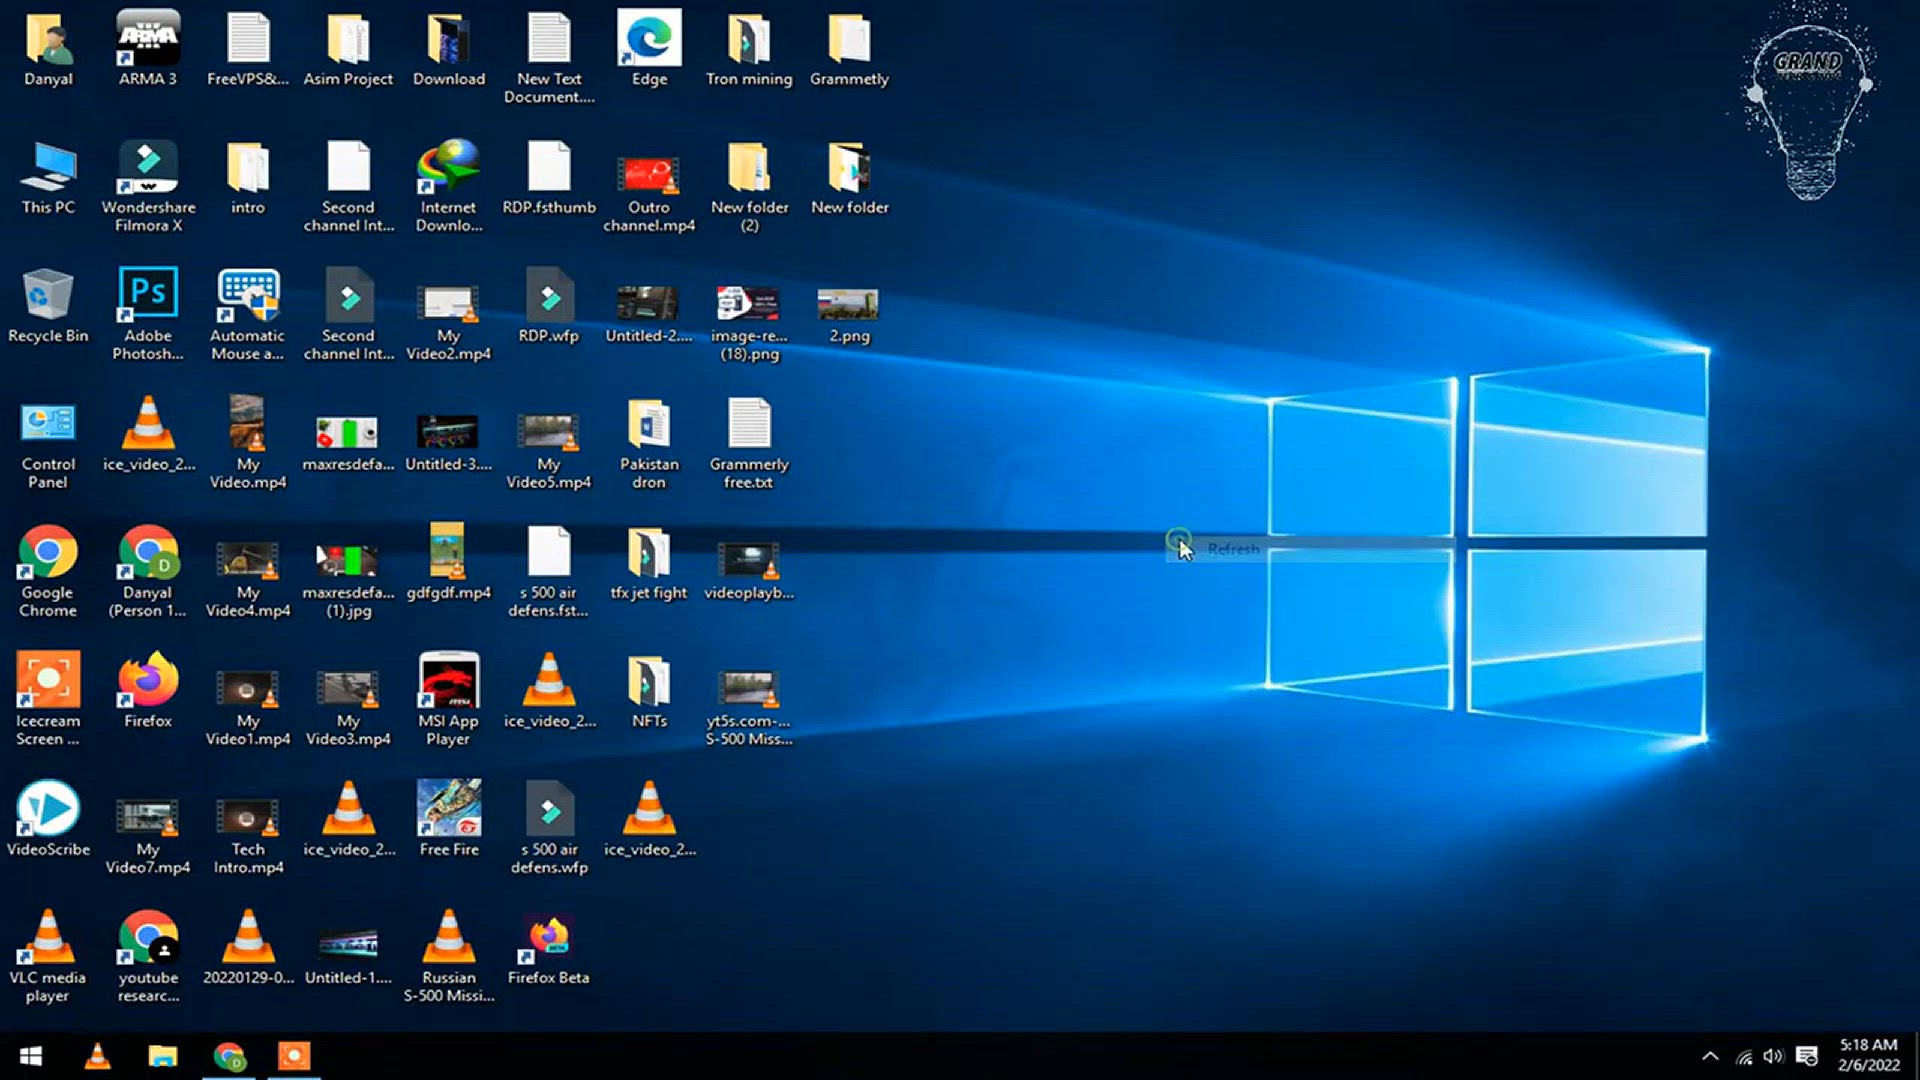
Task: Select RDP.fsthumb file
Action: (x=548, y=178)
